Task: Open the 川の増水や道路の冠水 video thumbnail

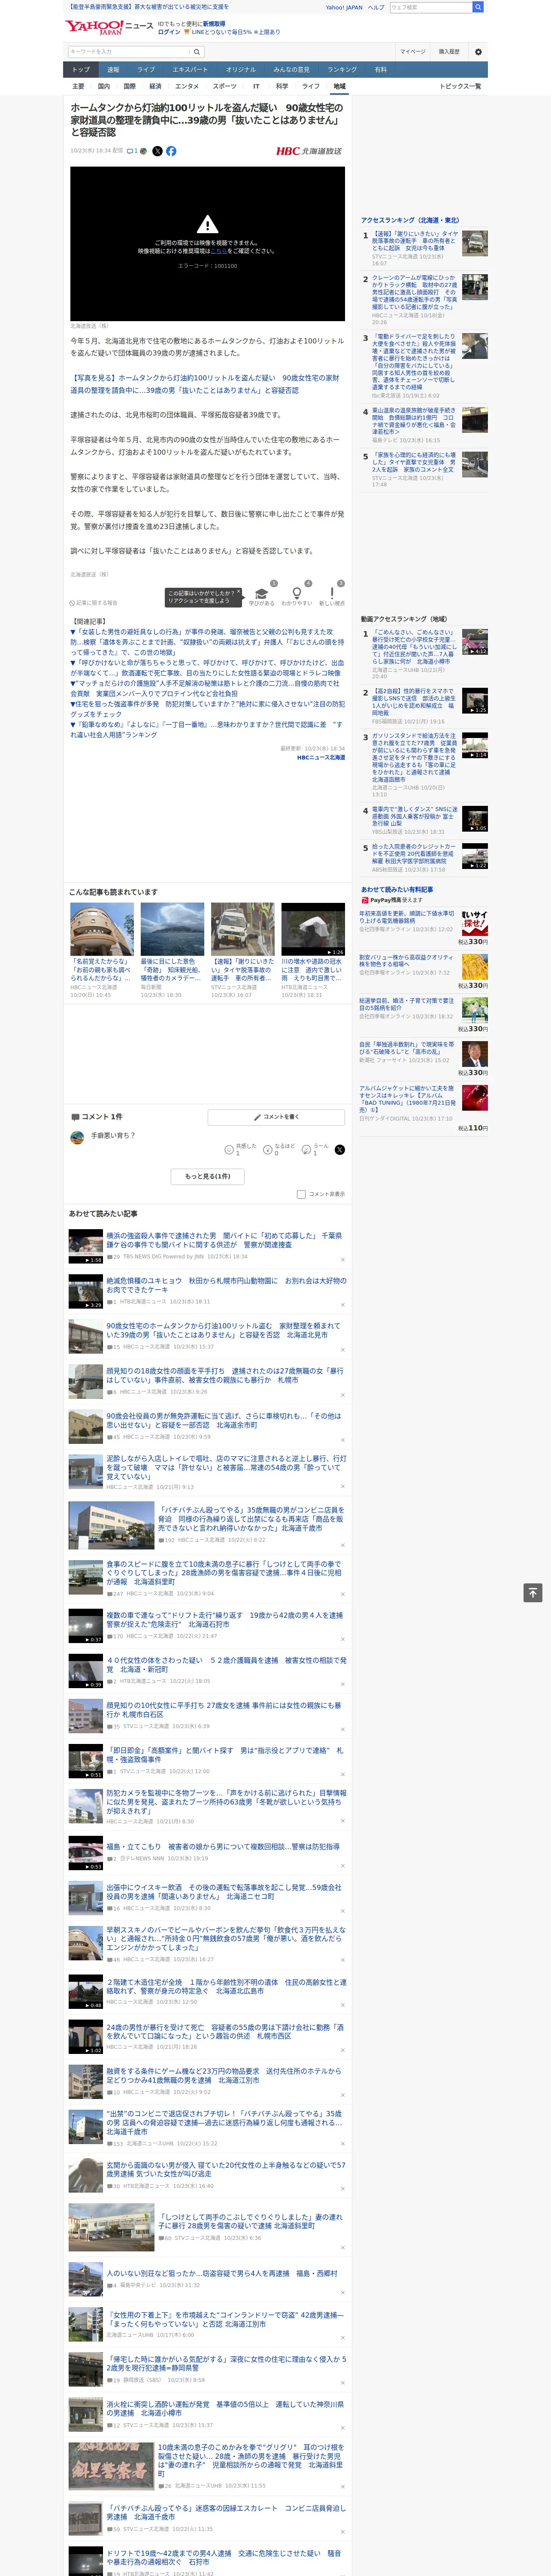Action: click(313, 929)
